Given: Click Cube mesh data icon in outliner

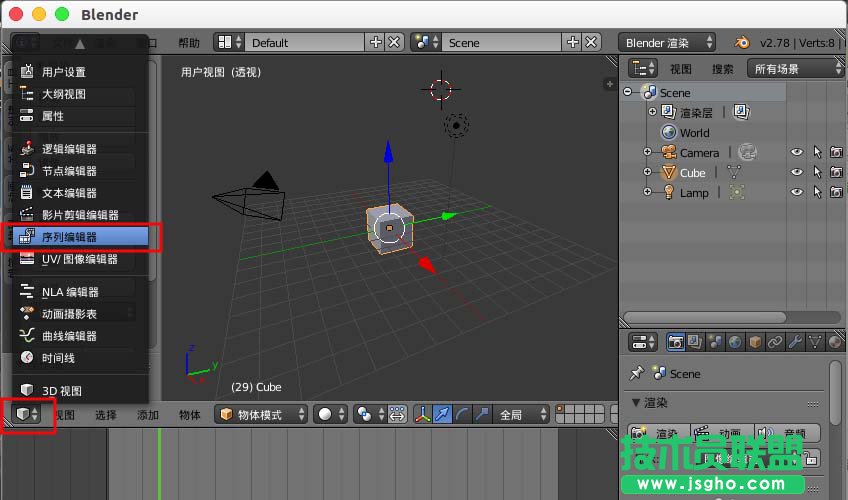Looking at the screenshot, I should pos(734,172).
